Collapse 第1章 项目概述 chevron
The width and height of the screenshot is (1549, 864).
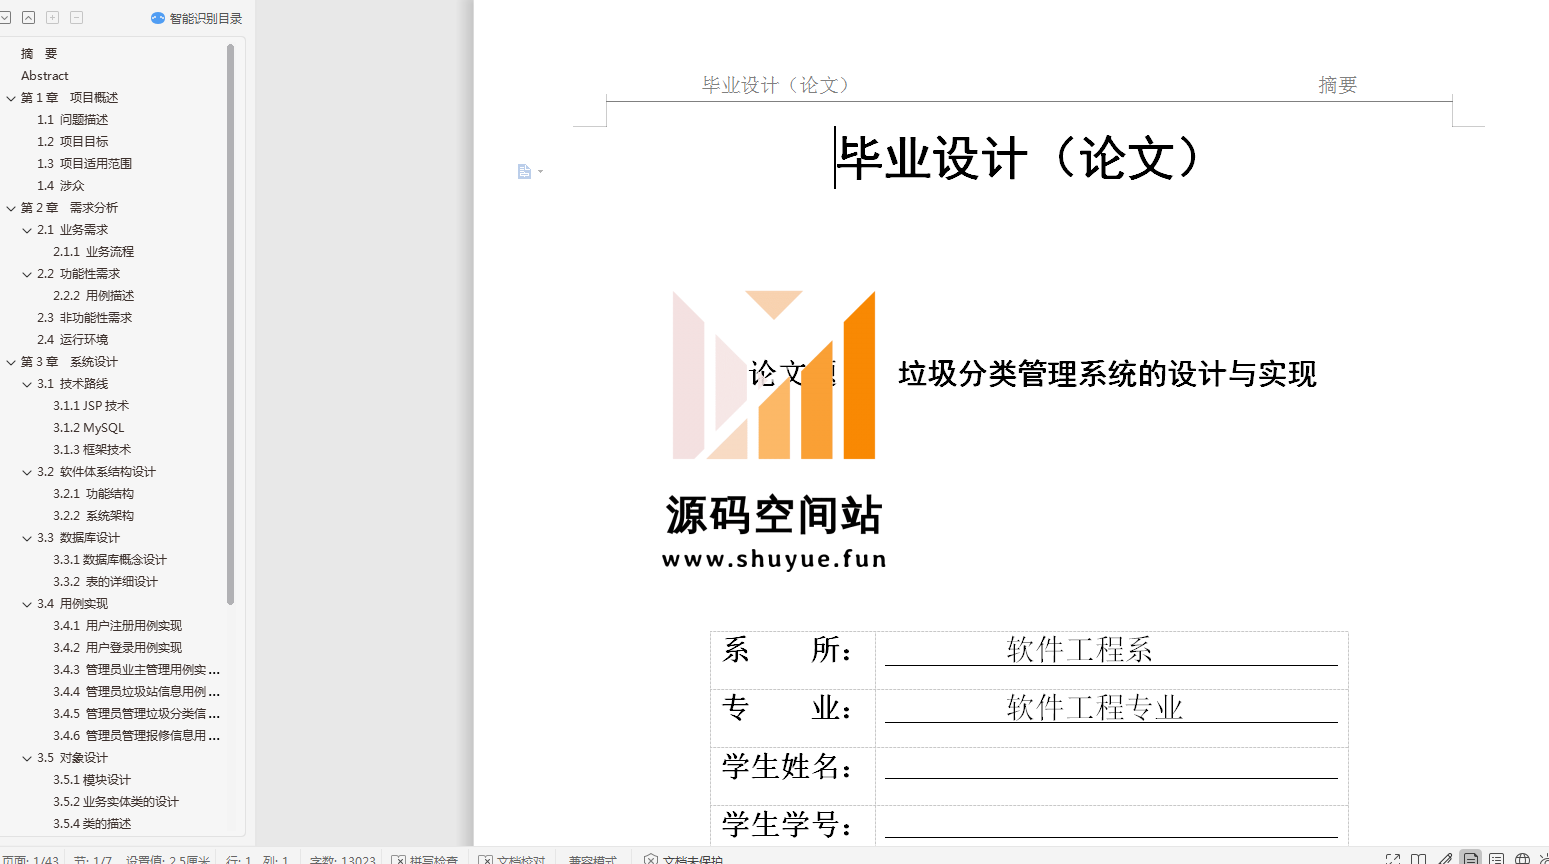point(11,98)
